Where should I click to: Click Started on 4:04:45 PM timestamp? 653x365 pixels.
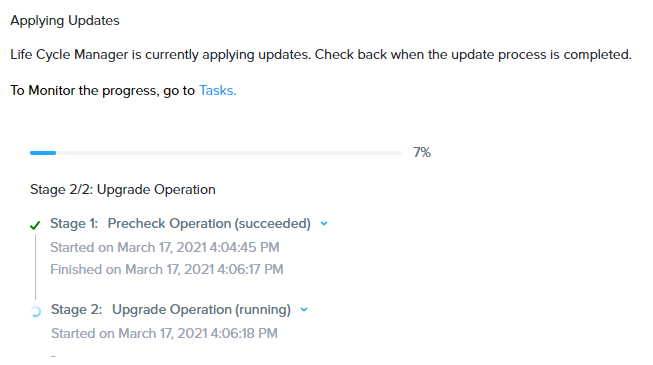click(165, 248)
